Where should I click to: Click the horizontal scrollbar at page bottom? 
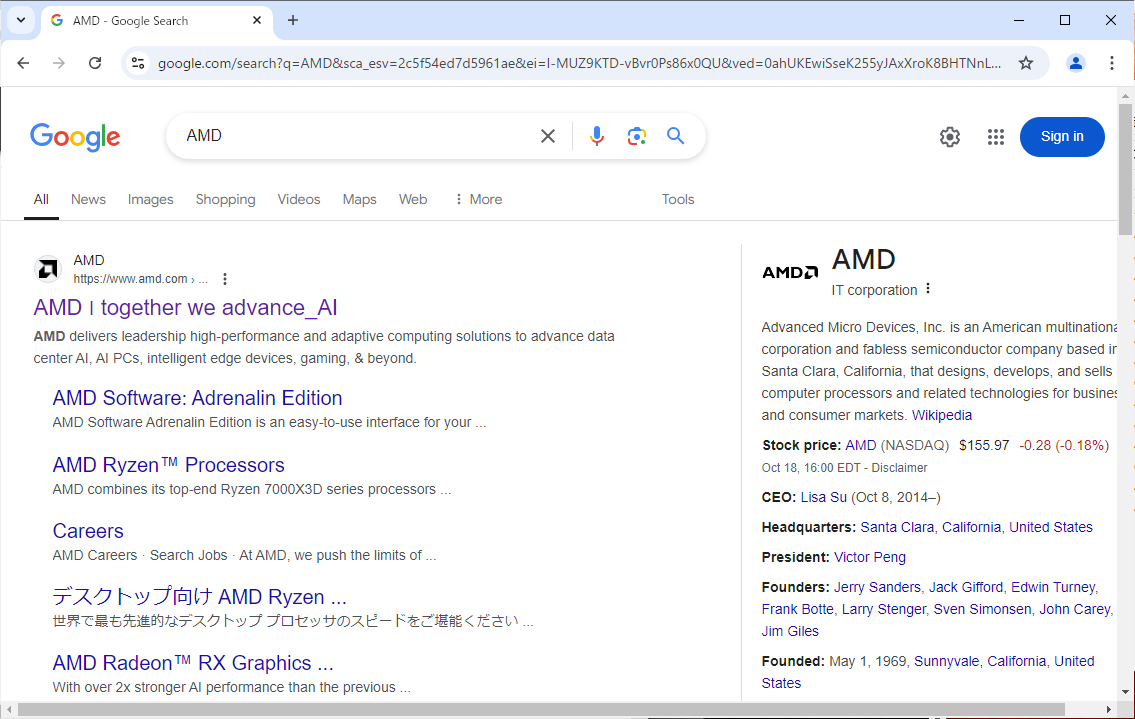point(540,709)
